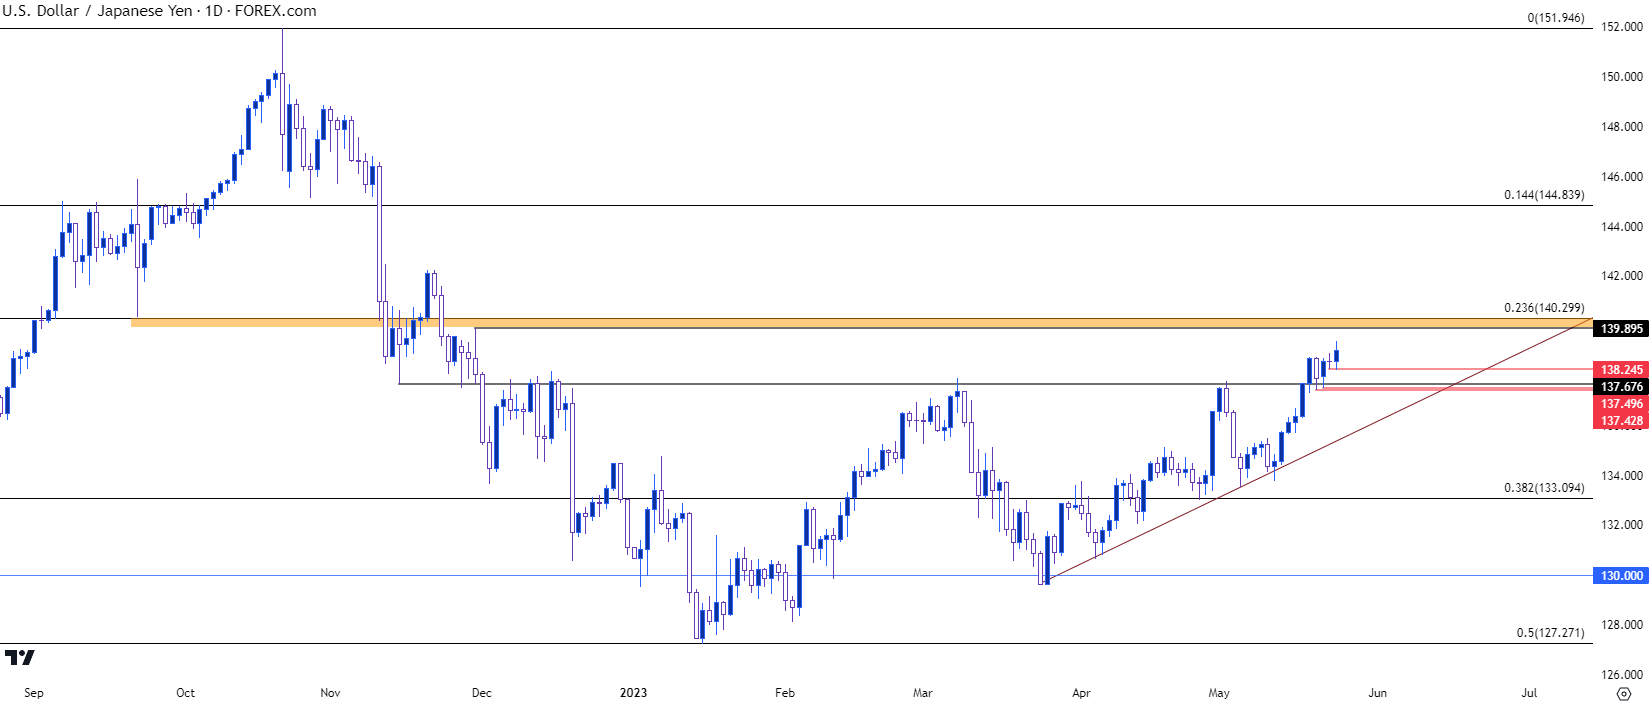Click the 0.382(133.094) Fibonacci label

click(x=1544, y=488)
